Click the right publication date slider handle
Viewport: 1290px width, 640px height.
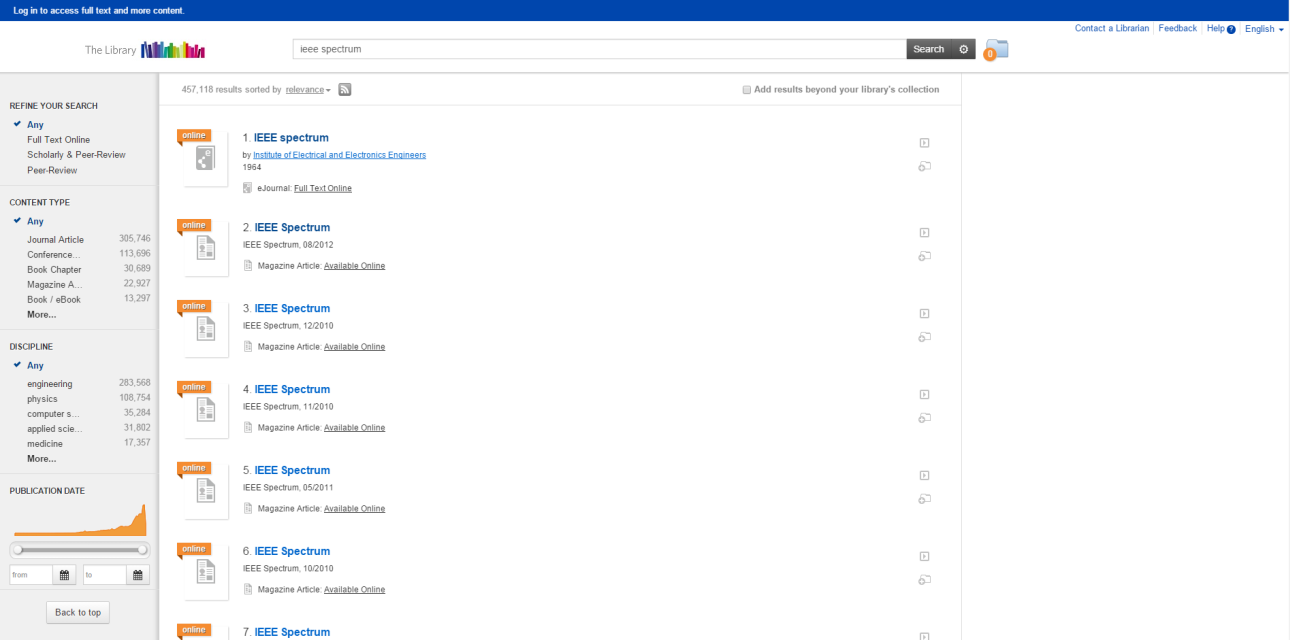142,549
